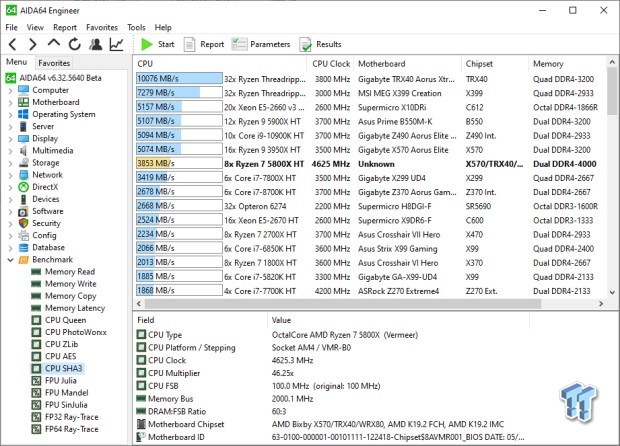The width and height of the screenshot is (620, 446).
Task: Select the Display monitor icon
Action: coord(23,139)
